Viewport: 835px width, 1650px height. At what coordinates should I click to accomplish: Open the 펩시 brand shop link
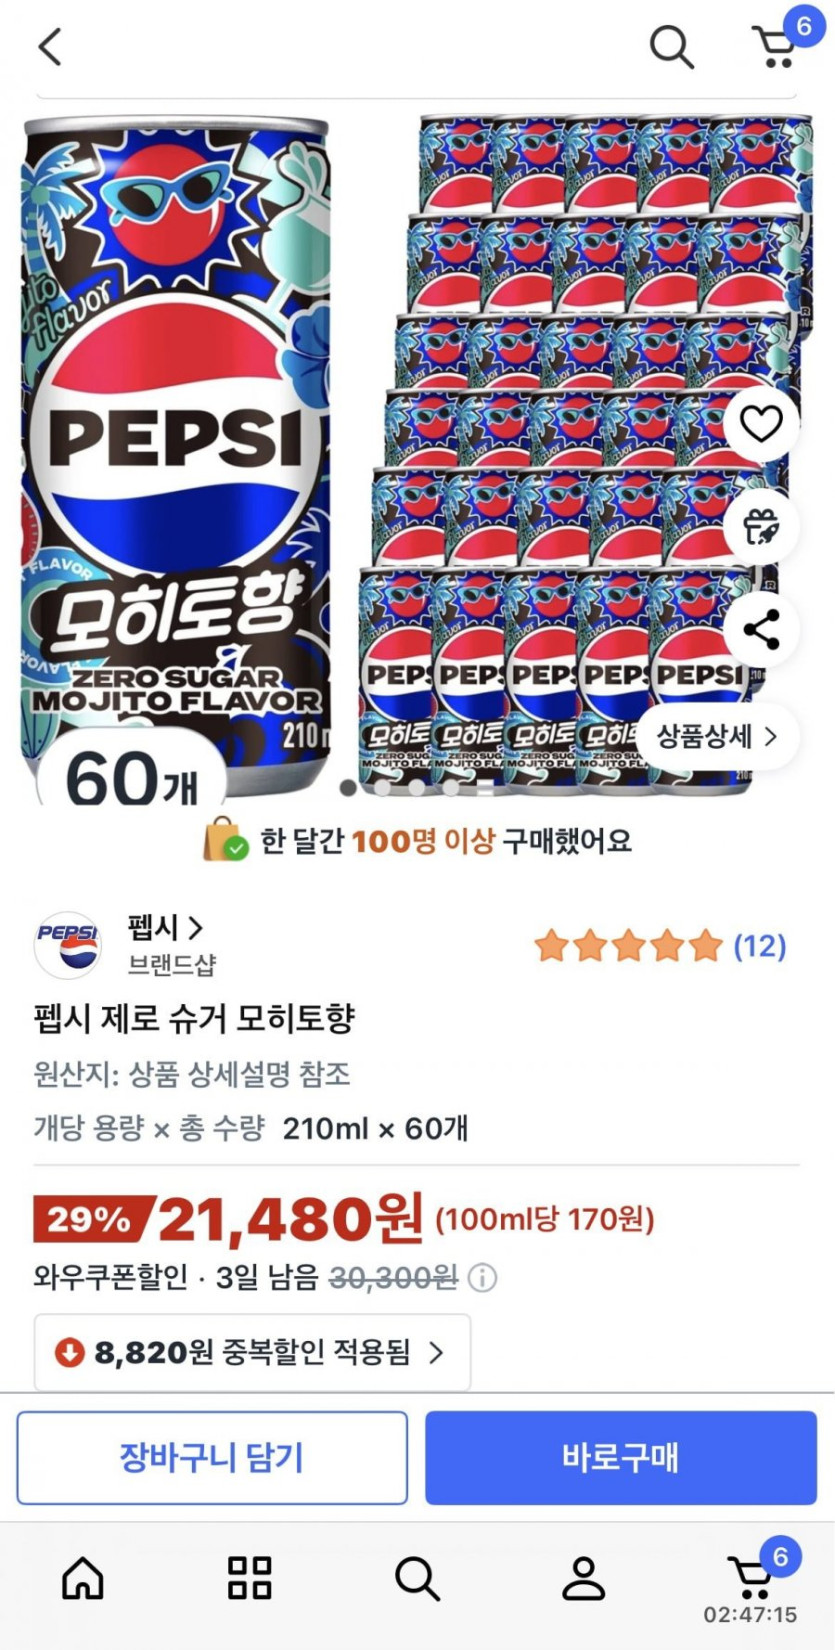(165, 928)
